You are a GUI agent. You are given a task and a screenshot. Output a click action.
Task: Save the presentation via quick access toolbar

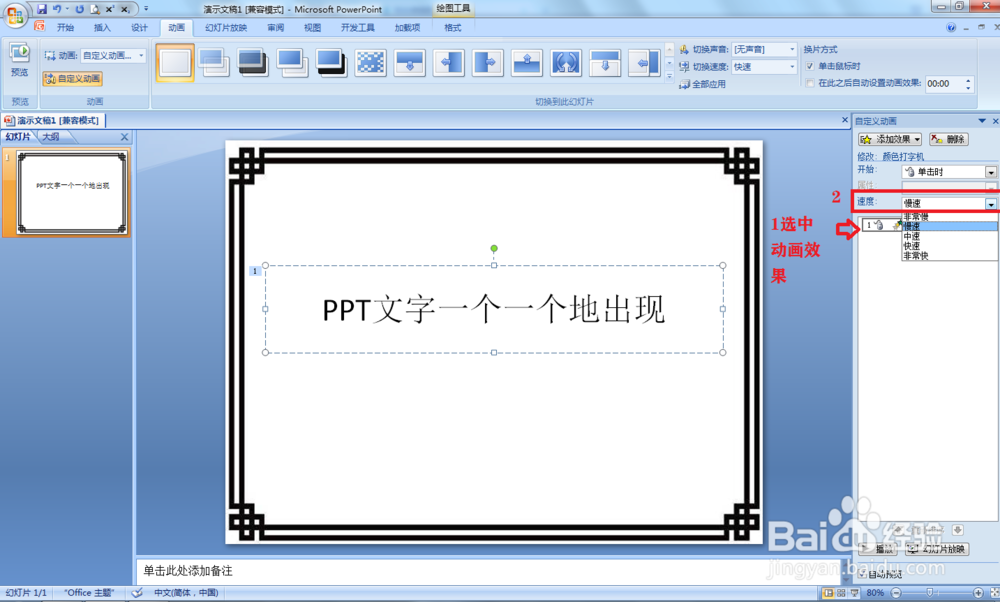(41, 9)
